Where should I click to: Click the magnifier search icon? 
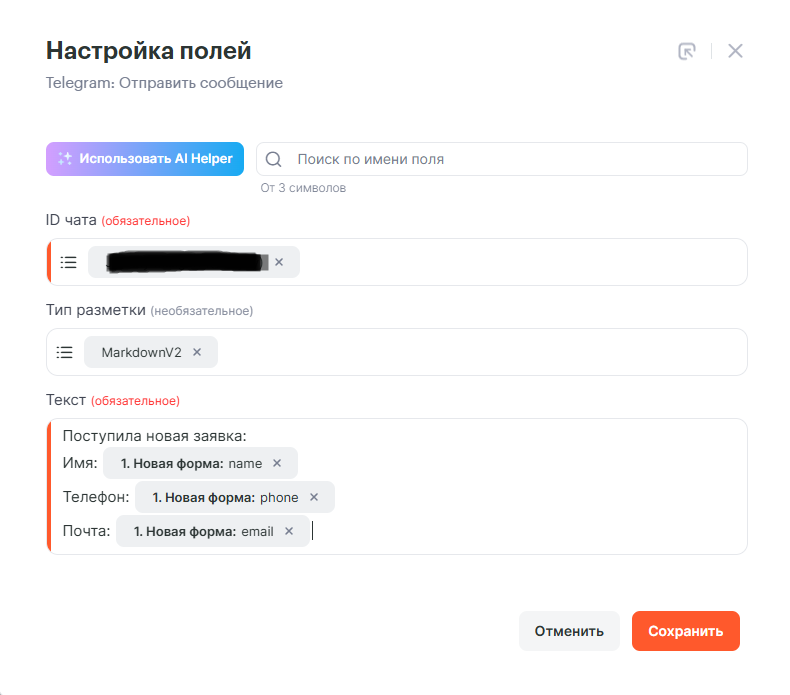coord(274,159)
